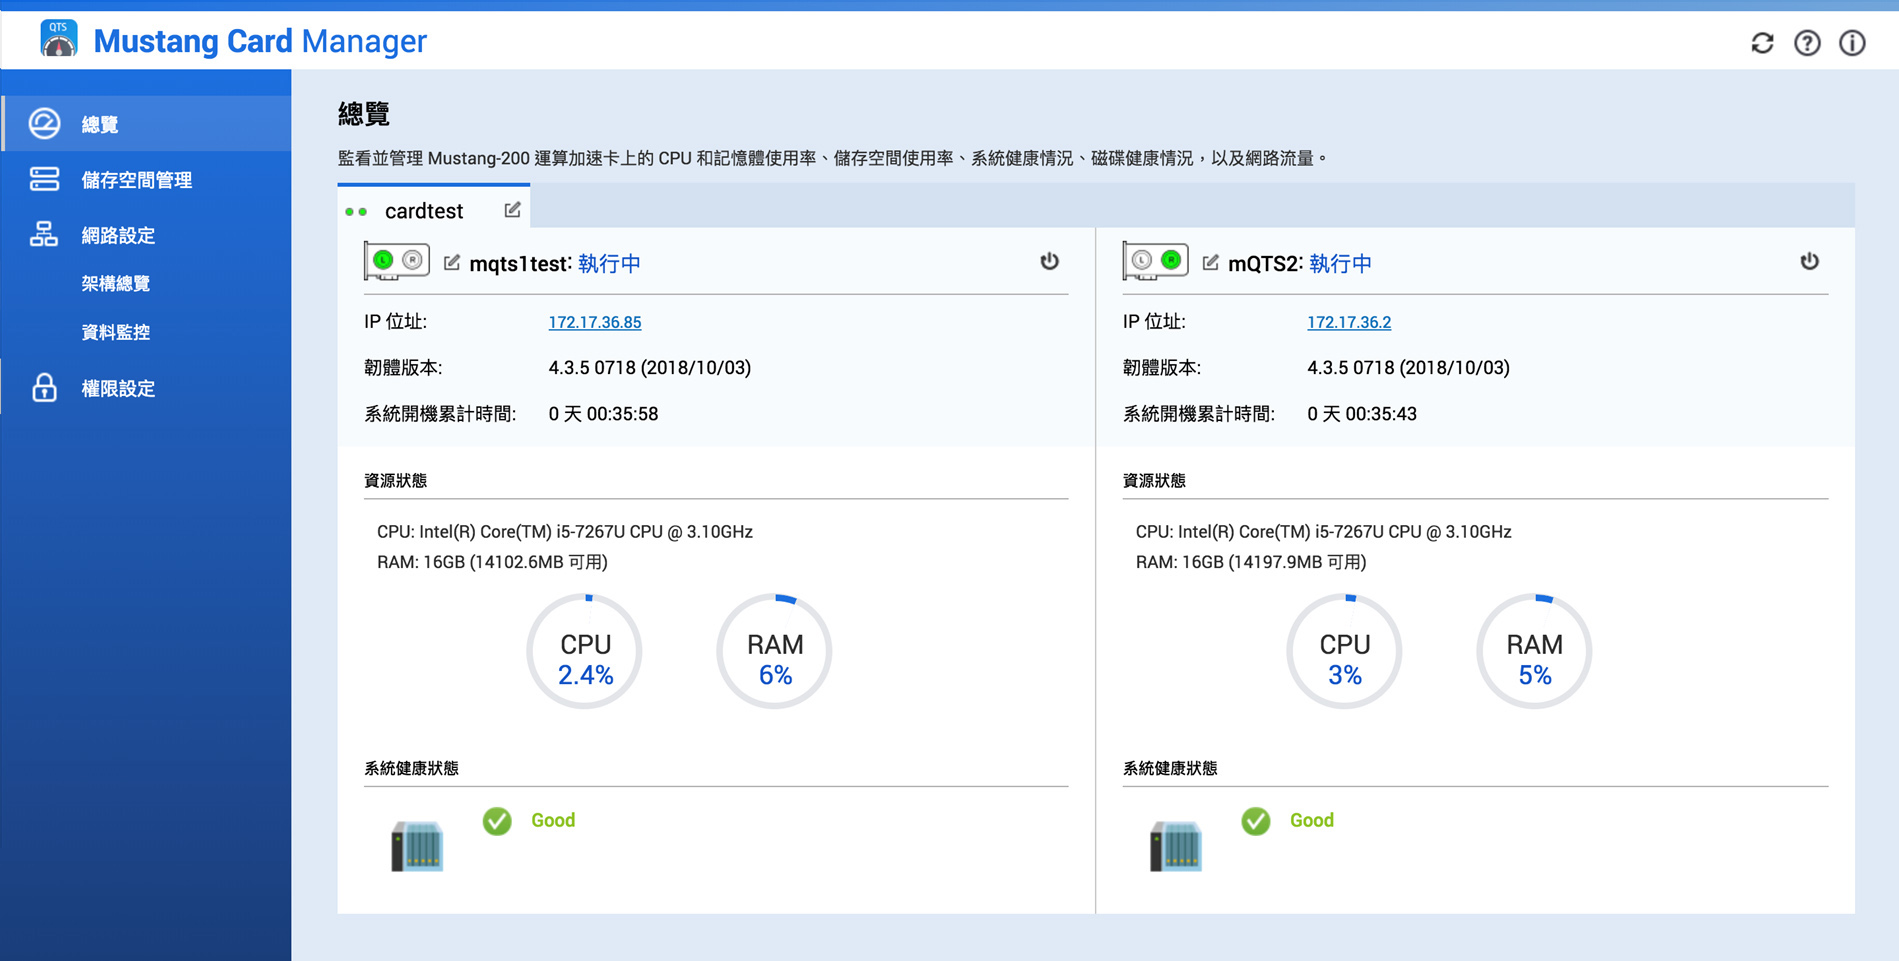Expand 網路設定 in the sidebar
This screenshot has width=1899, height=961.
[x=118, y=236]
